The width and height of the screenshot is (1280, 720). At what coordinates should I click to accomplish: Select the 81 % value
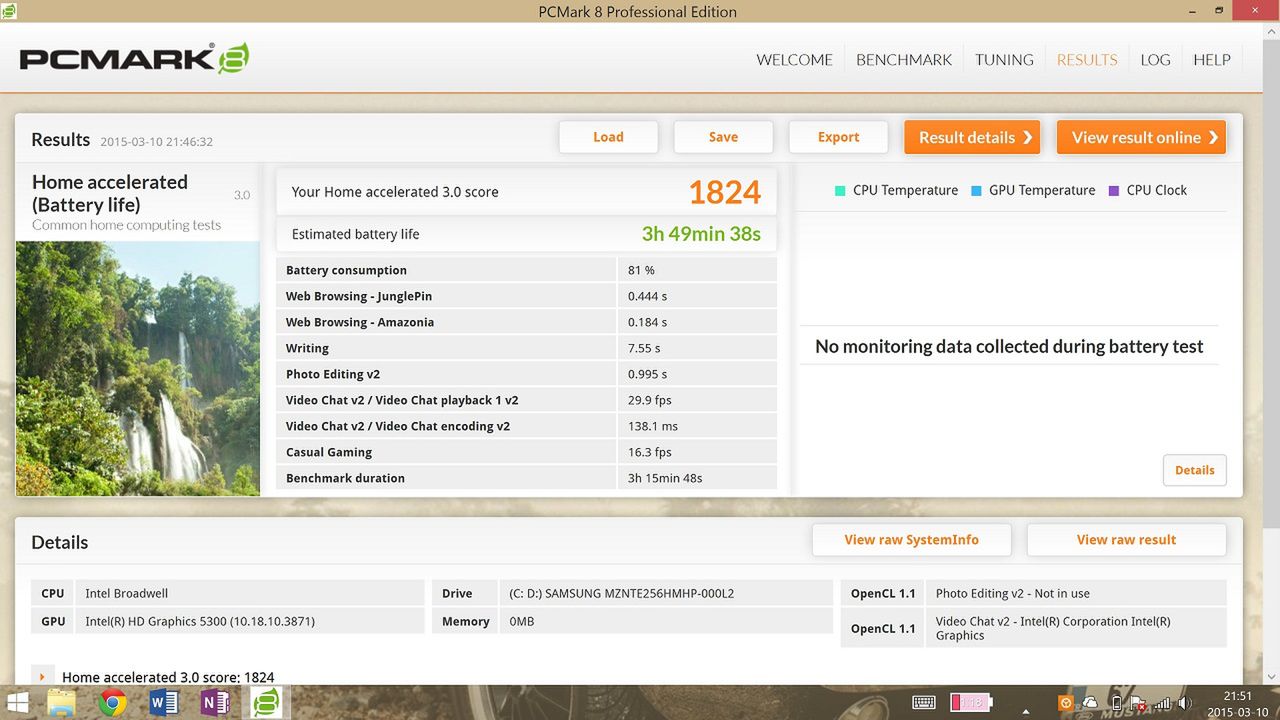[x=641, y=270]
